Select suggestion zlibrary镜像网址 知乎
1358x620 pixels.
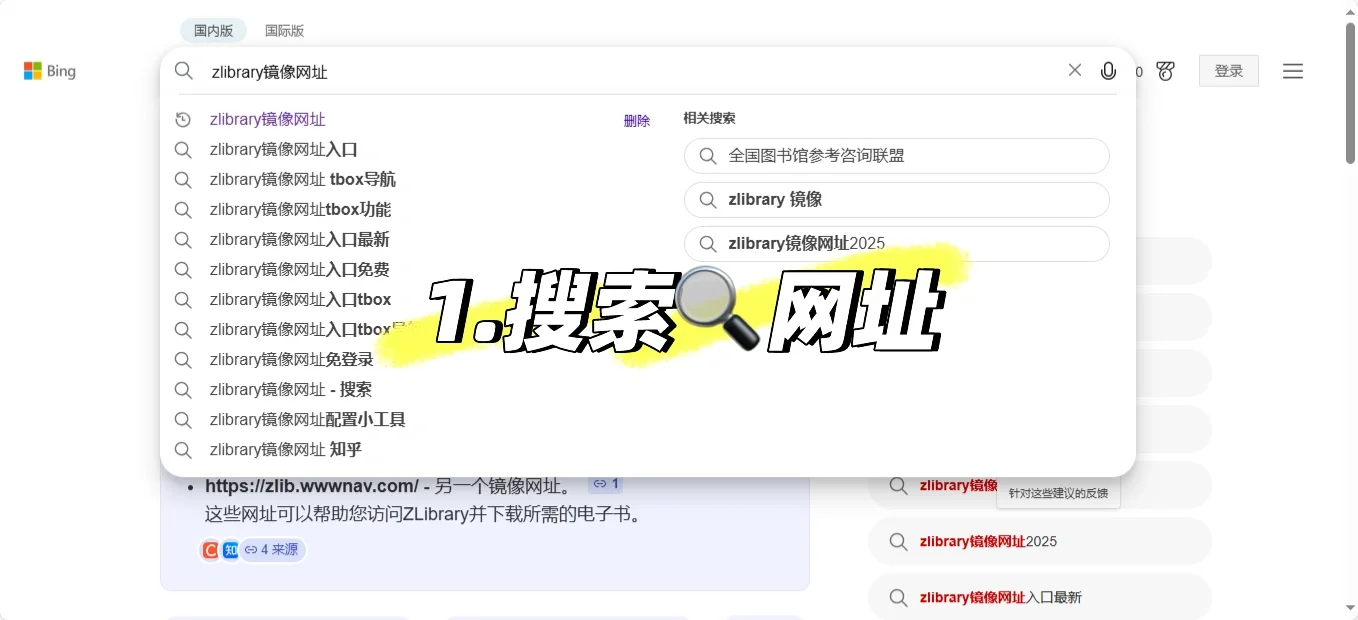pos(285,450)
